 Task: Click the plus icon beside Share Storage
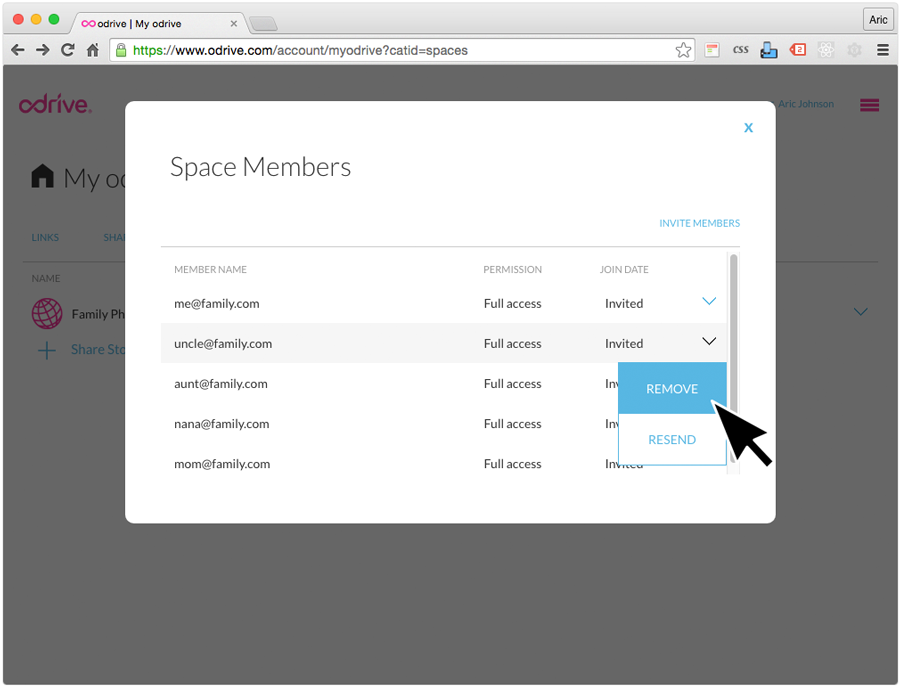[46, 350]
